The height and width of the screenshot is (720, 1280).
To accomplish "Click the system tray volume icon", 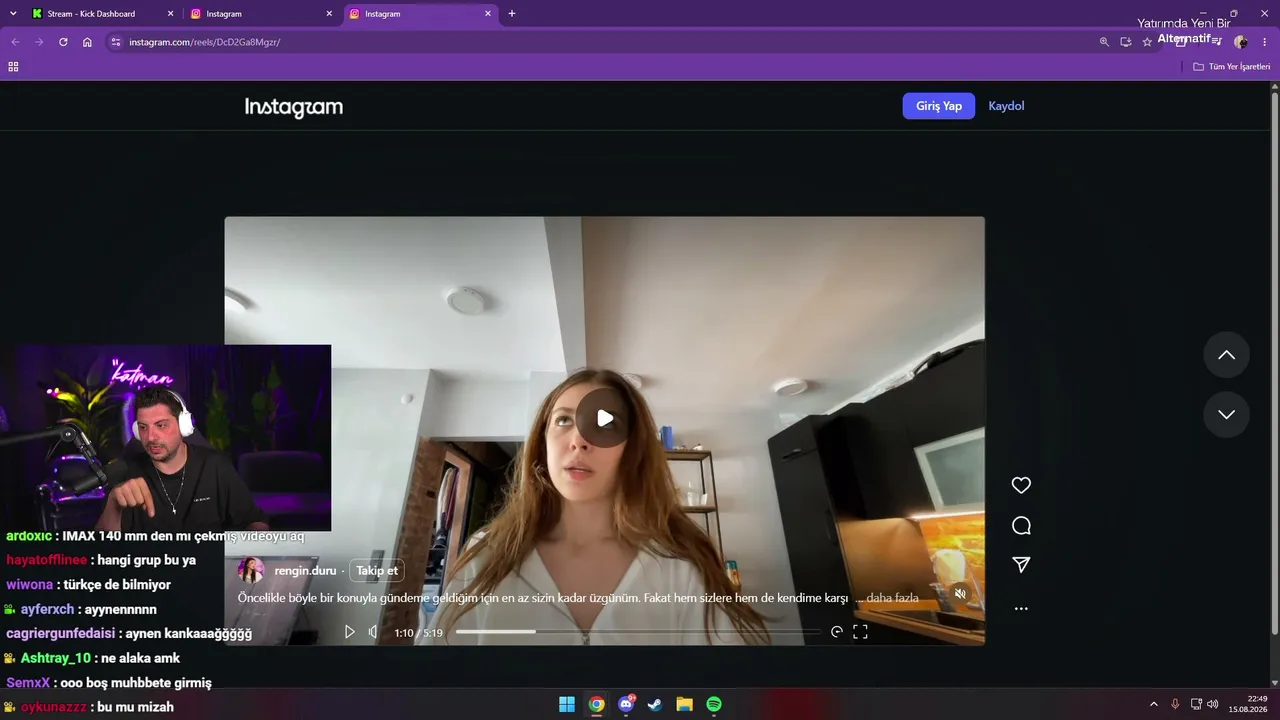I will pyautogui.click(x=1213, y=704).
